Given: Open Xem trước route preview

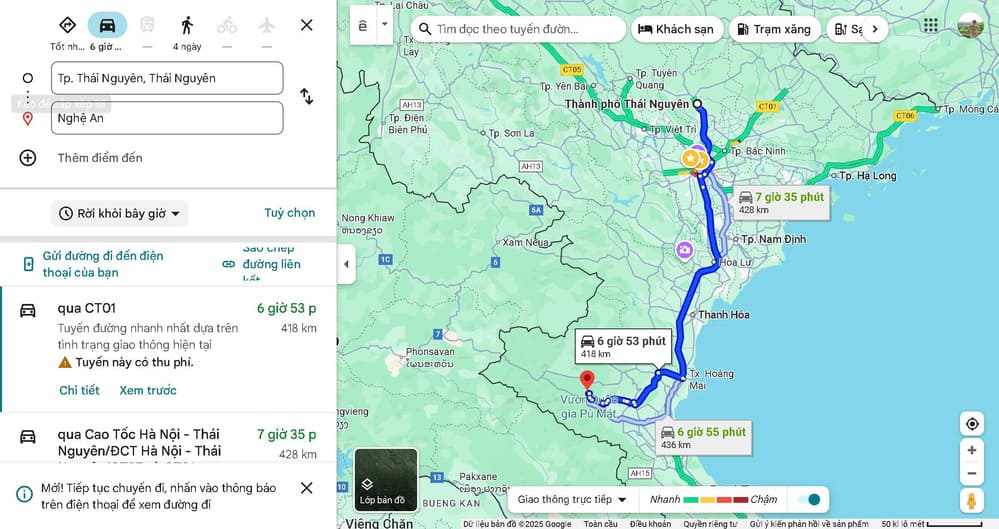Looking at the screenshot, I should 148,390.
